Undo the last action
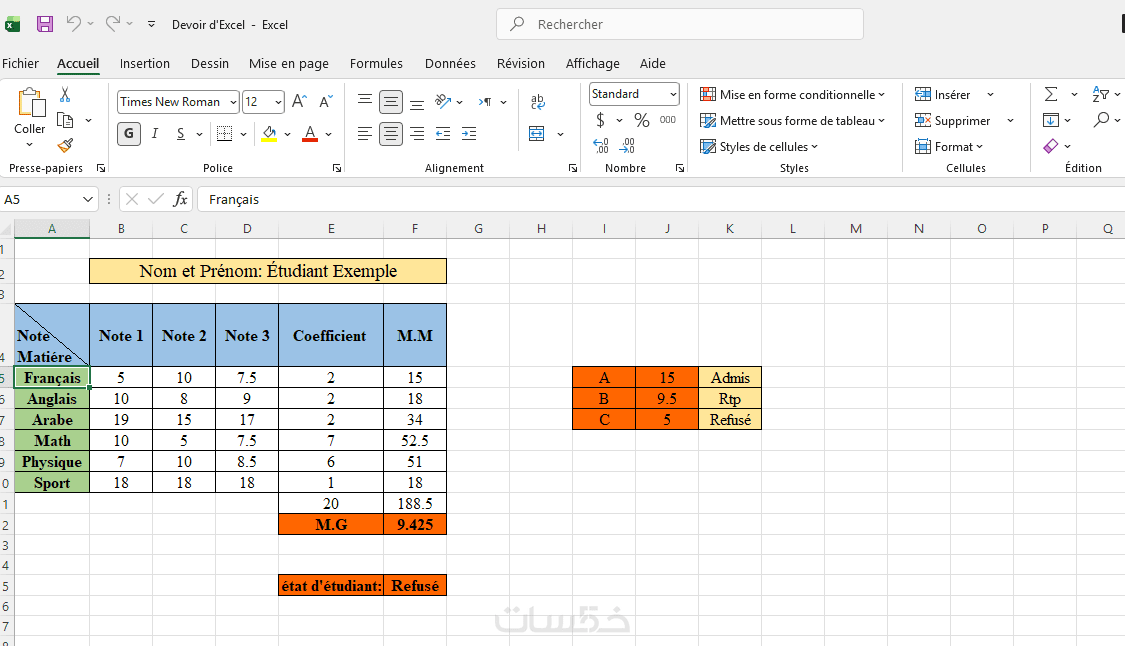 73,24
